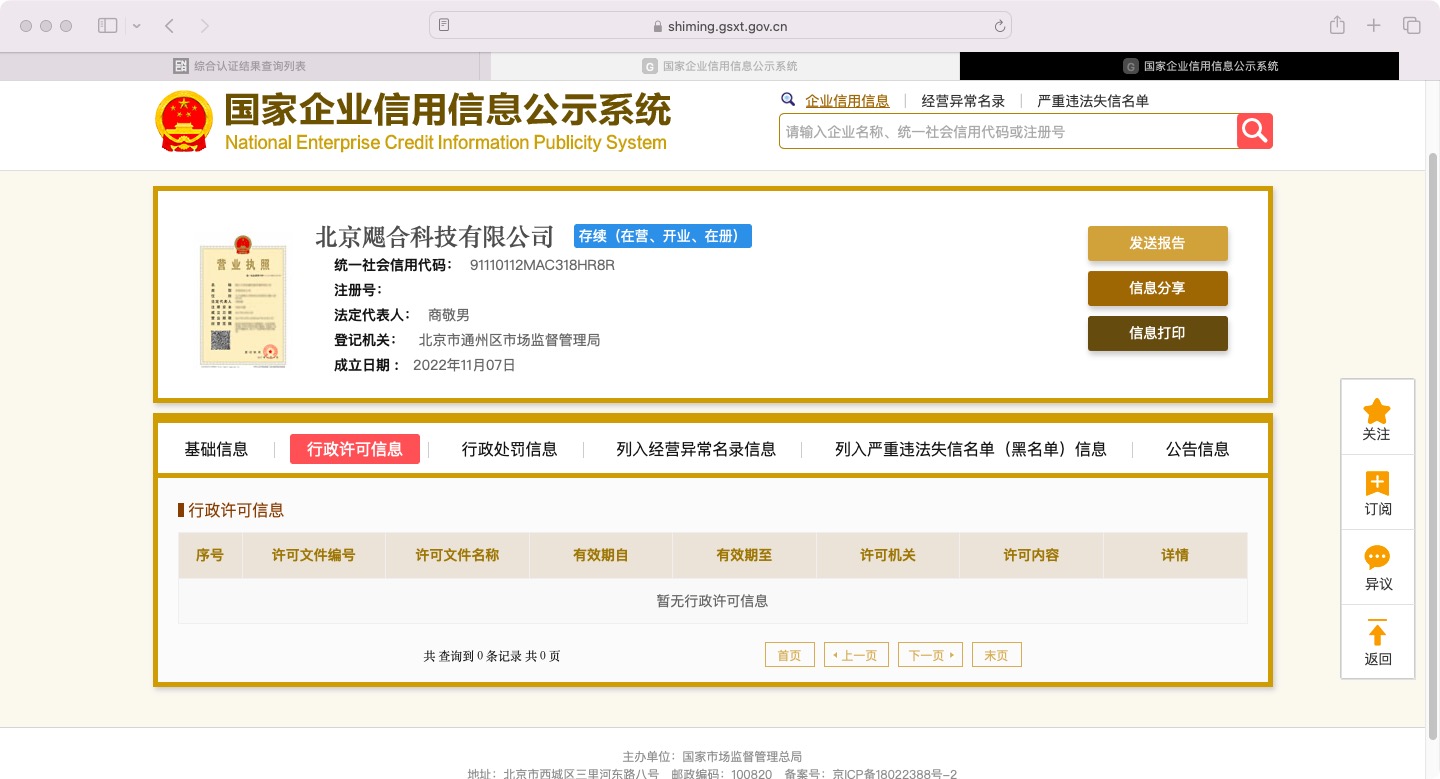The width and height of the screenshot is (1440, 779).
Task: Focus the enterprise name search input field
Action: [x=1008, y=131]
